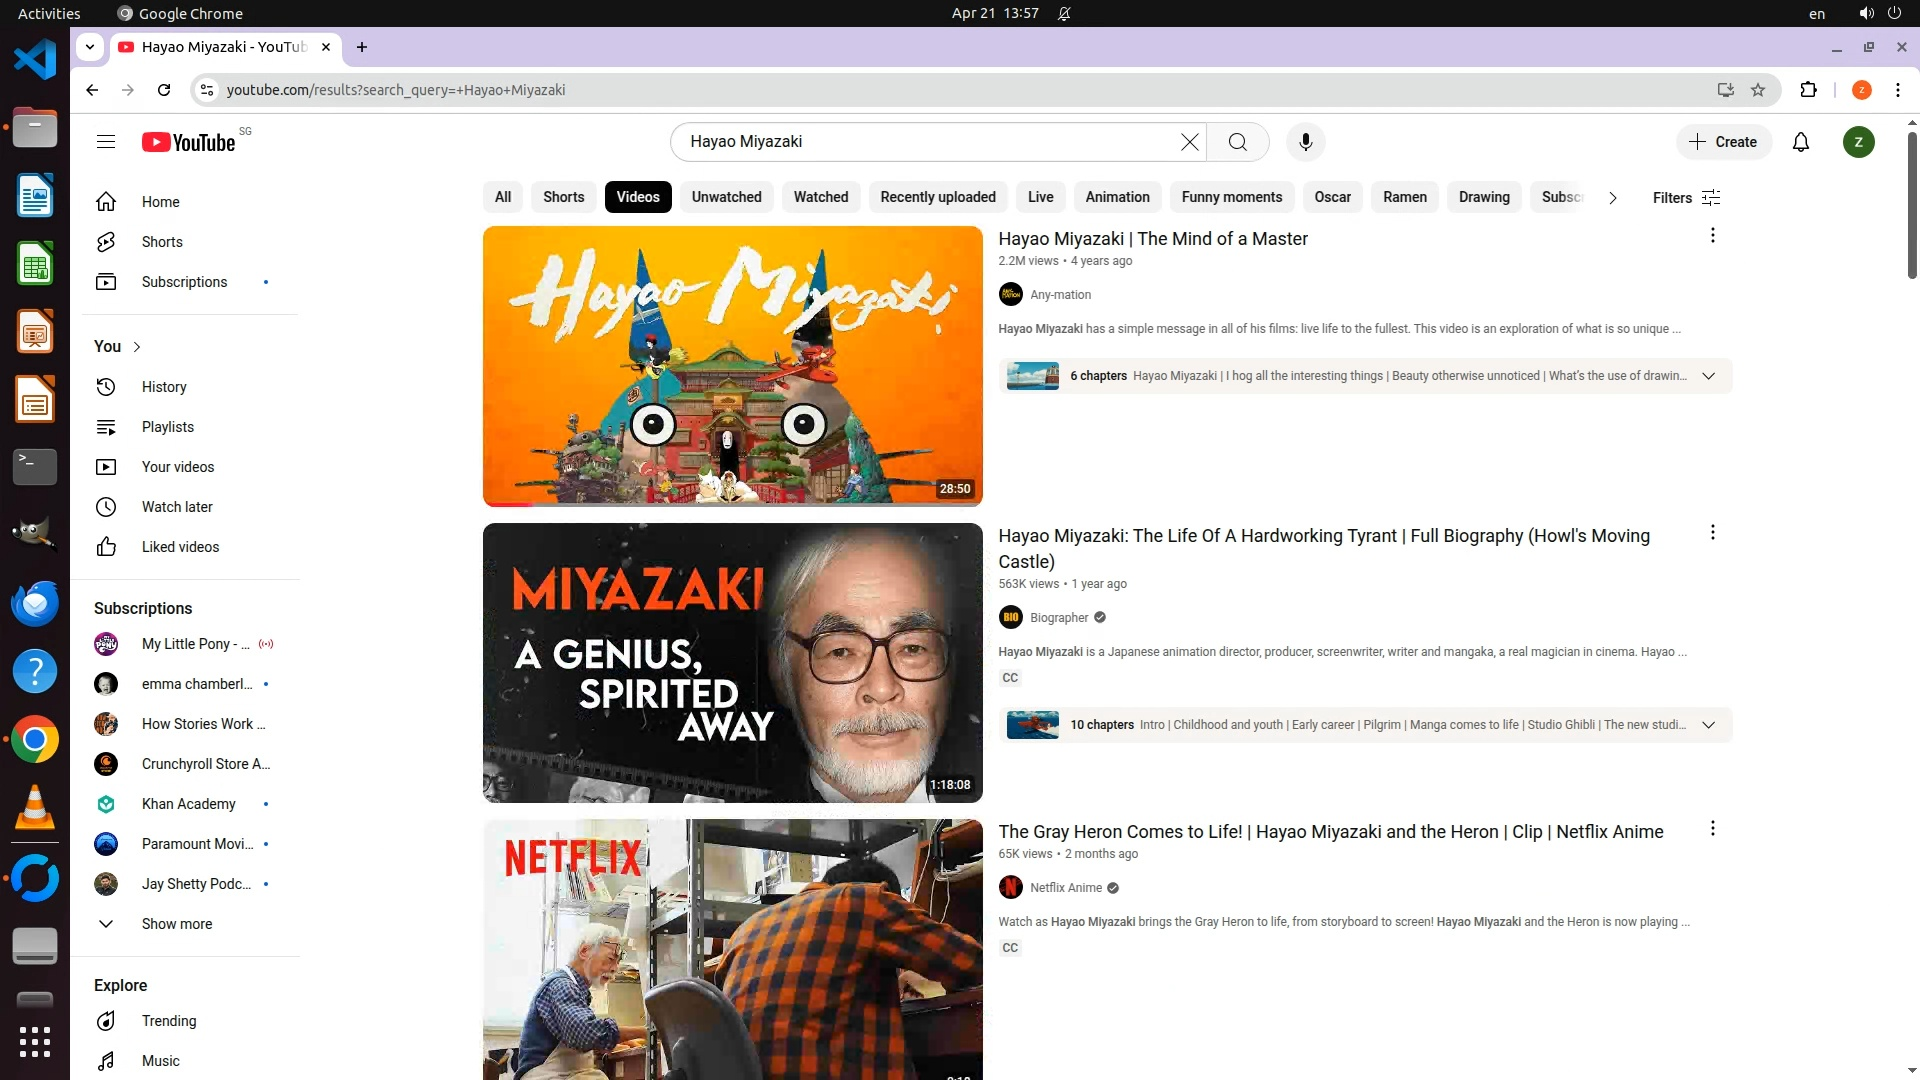Toggle the Recently uploaded filter chip
The width and height of the screenshot is (1920, 1080).
pos(937,197)
